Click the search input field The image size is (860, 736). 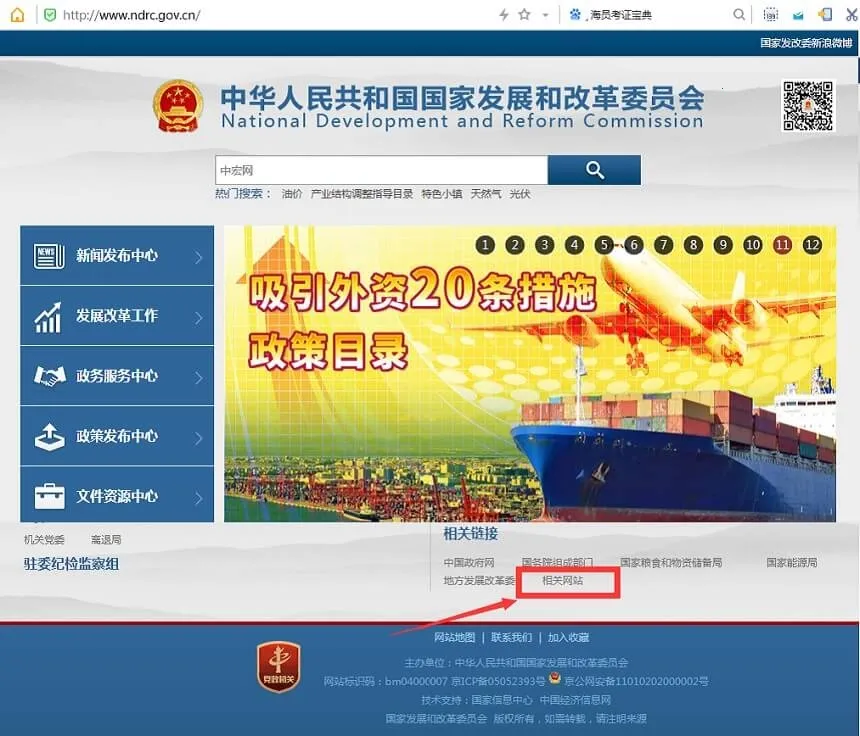coord(382,170)
